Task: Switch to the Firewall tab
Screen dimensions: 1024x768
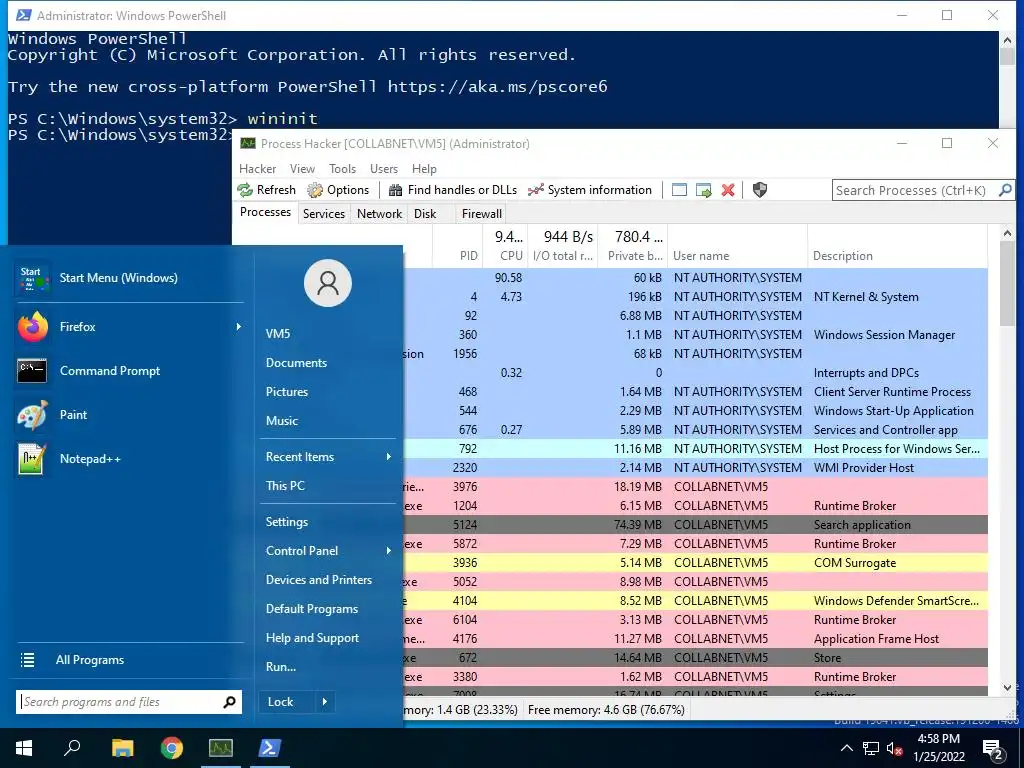Action: click(x=482, y=214)
